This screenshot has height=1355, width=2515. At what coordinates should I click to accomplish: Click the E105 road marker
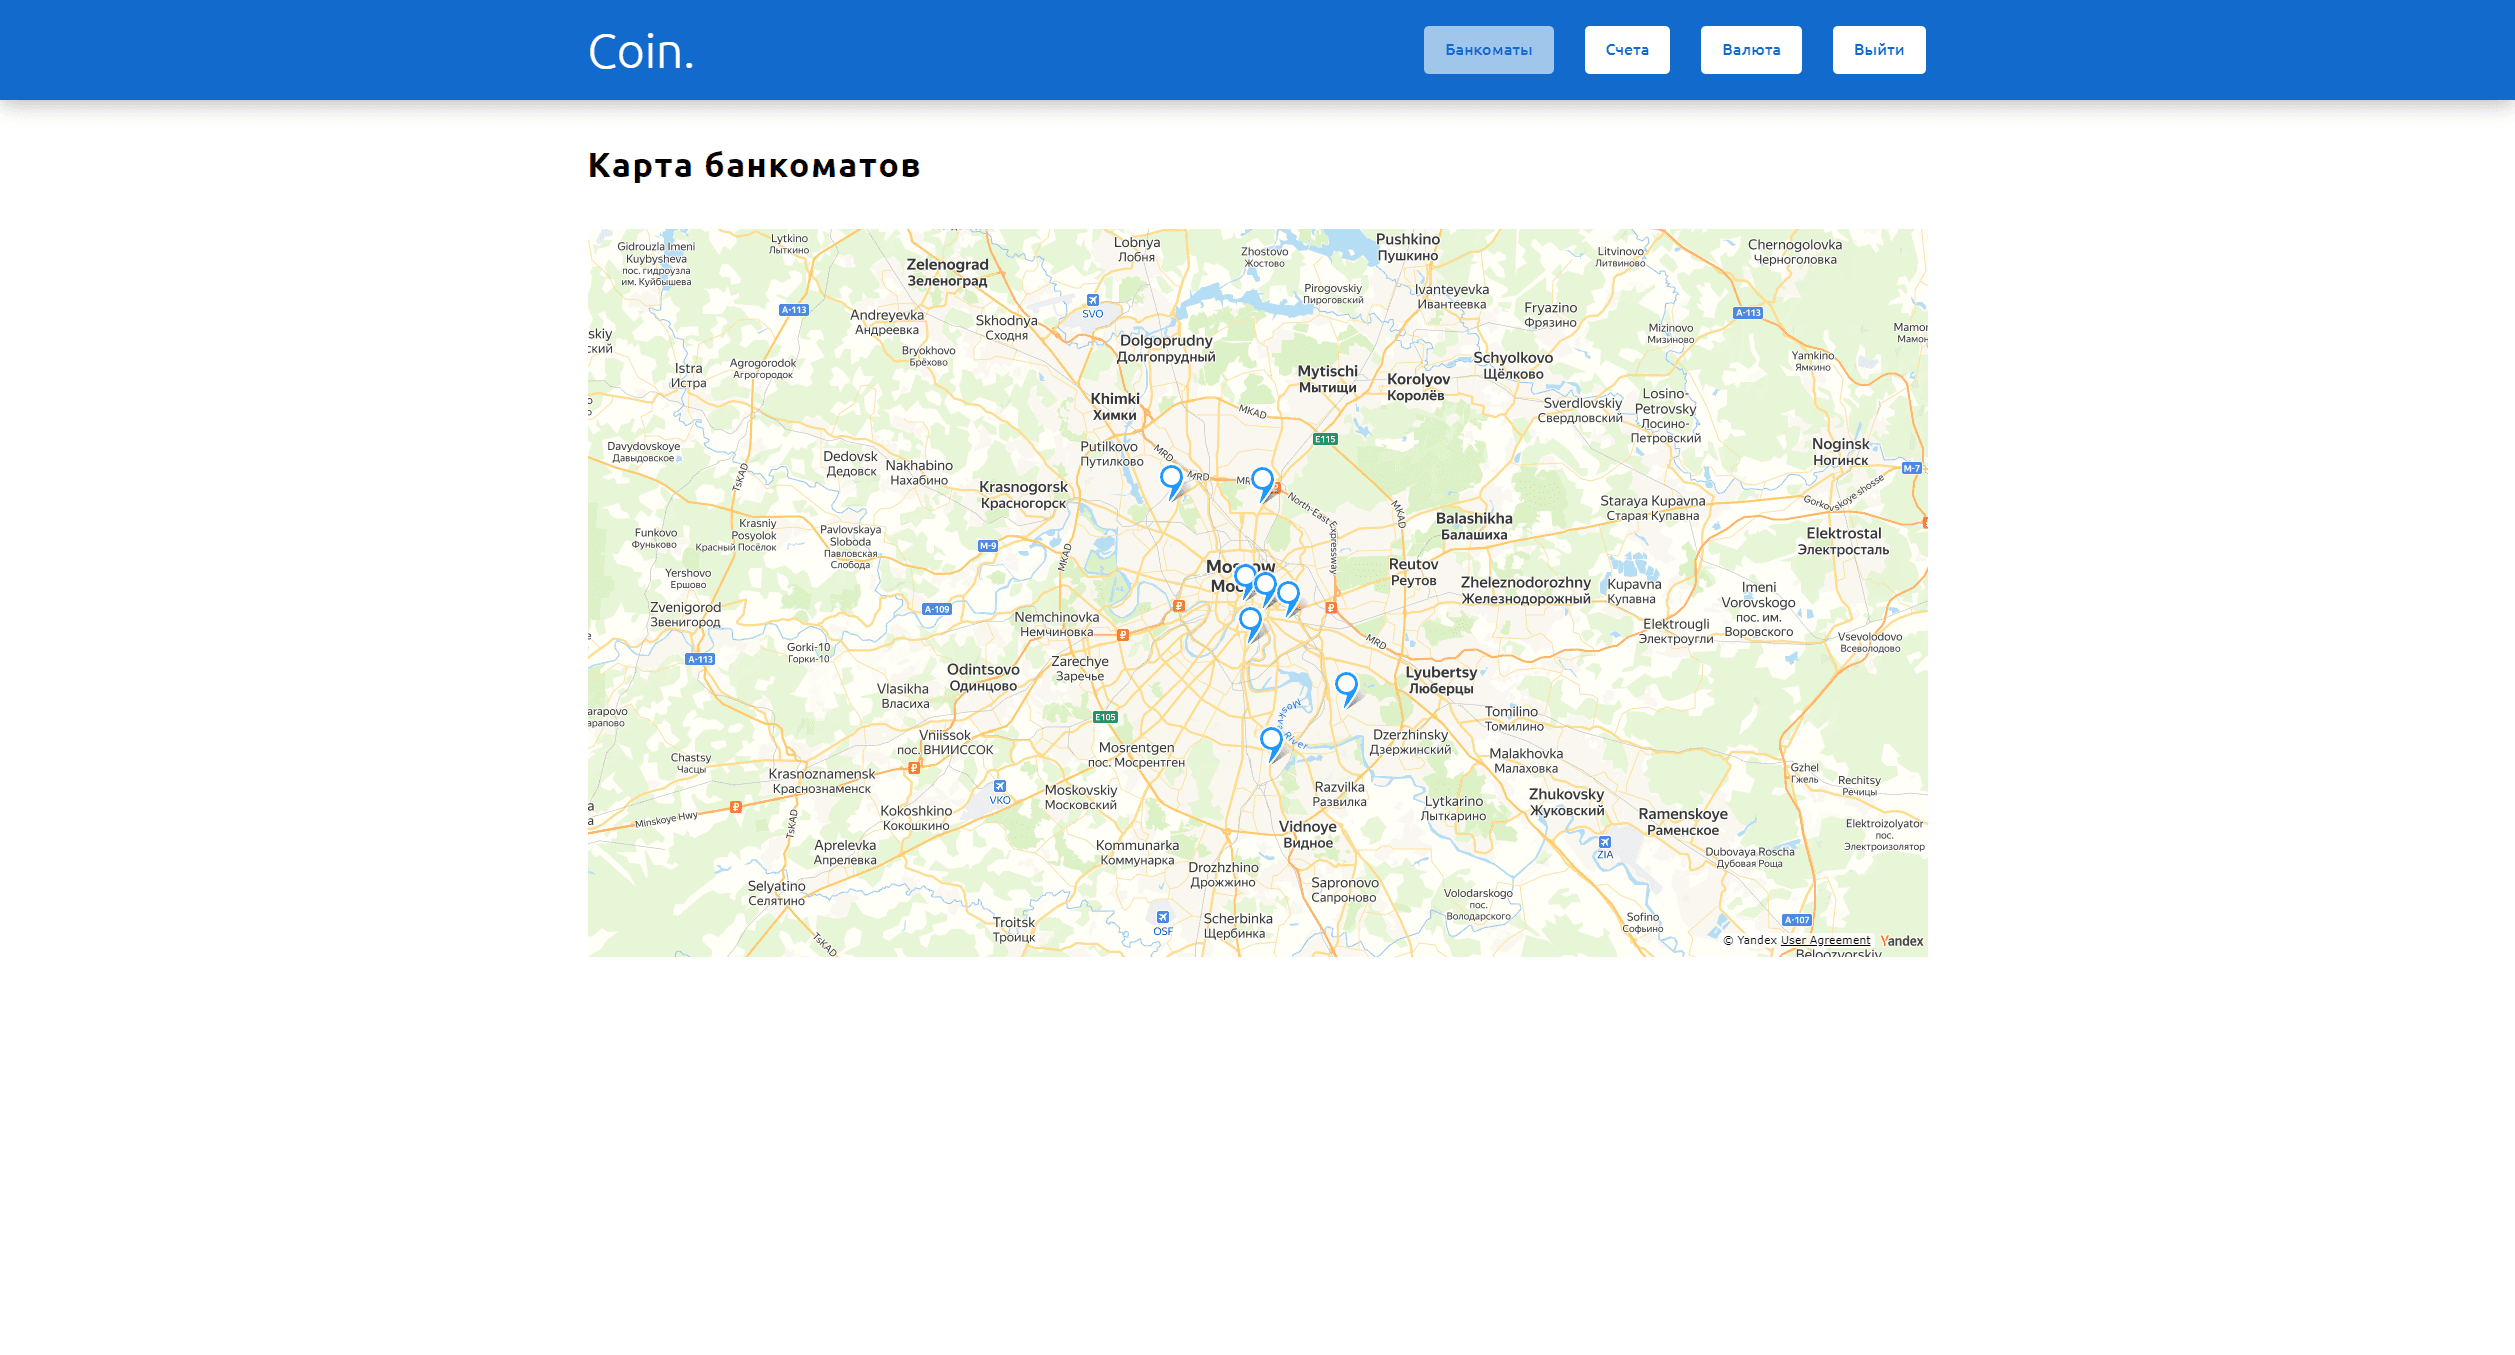pyautogui.click(x=1105, y=717)
